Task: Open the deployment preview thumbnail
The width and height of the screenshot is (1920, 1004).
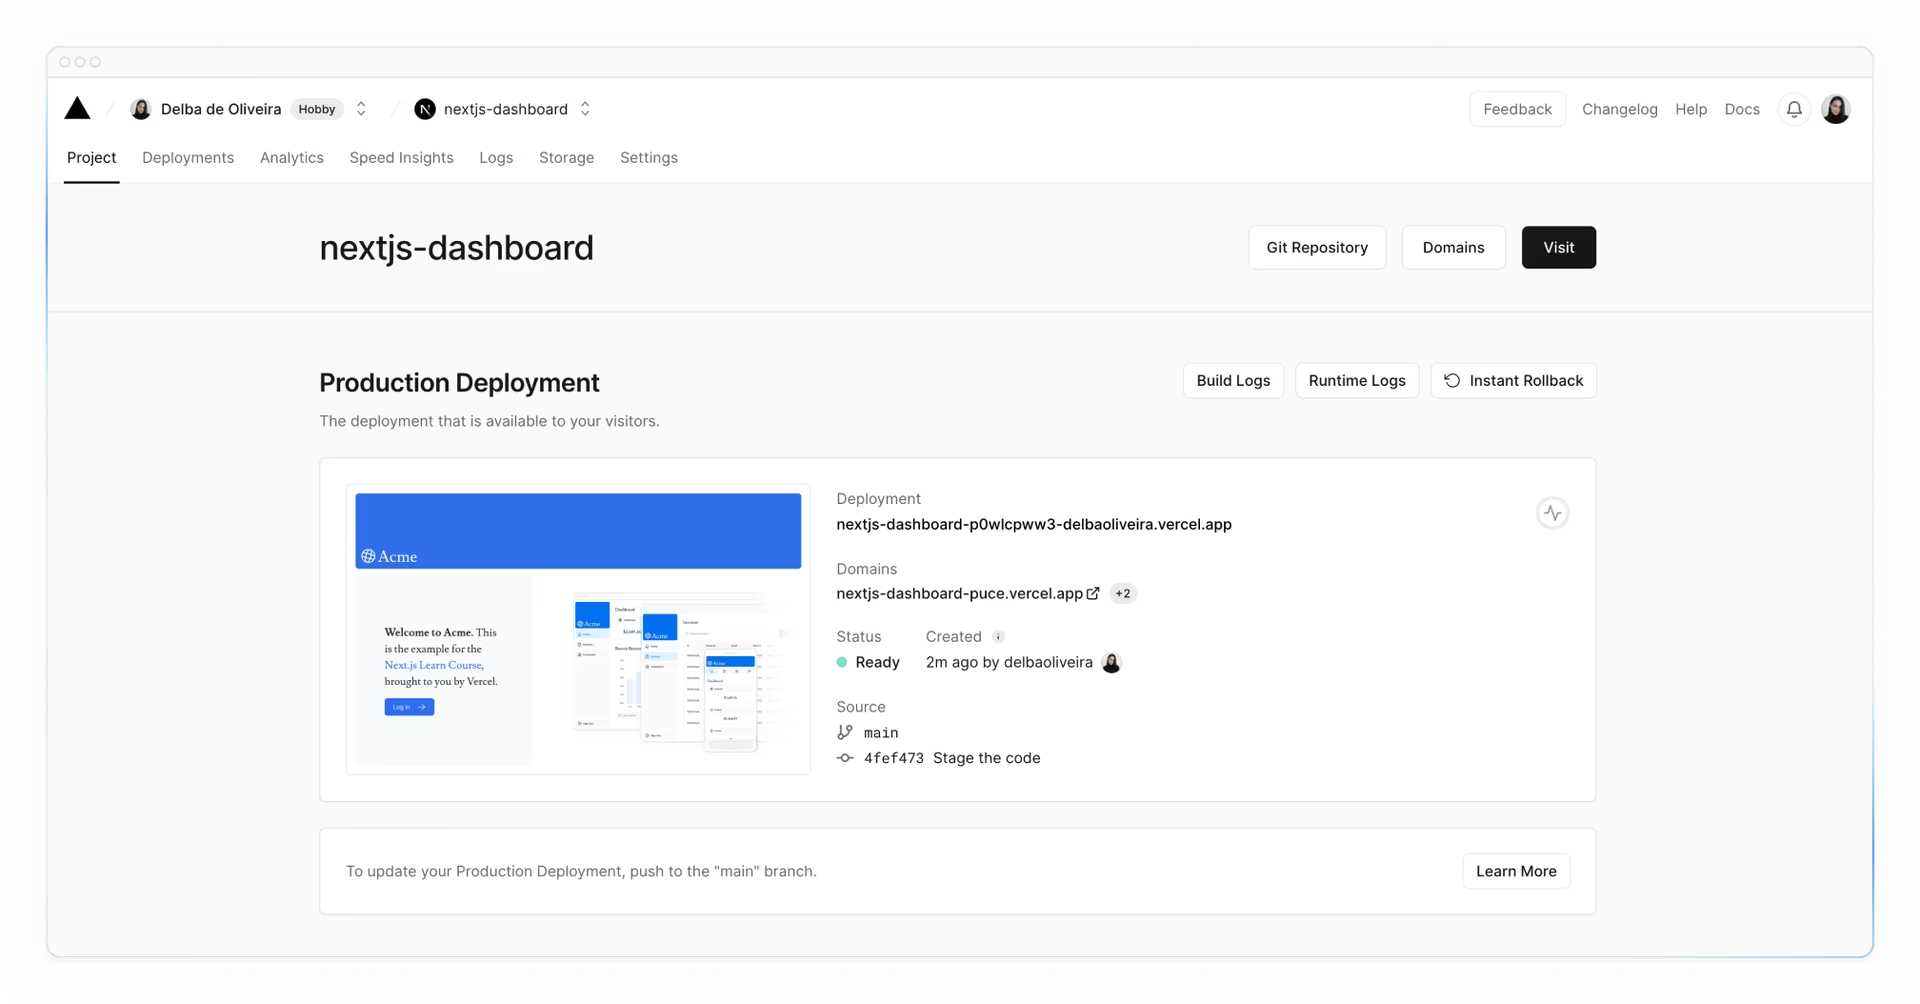Action: tap(578, 629)
